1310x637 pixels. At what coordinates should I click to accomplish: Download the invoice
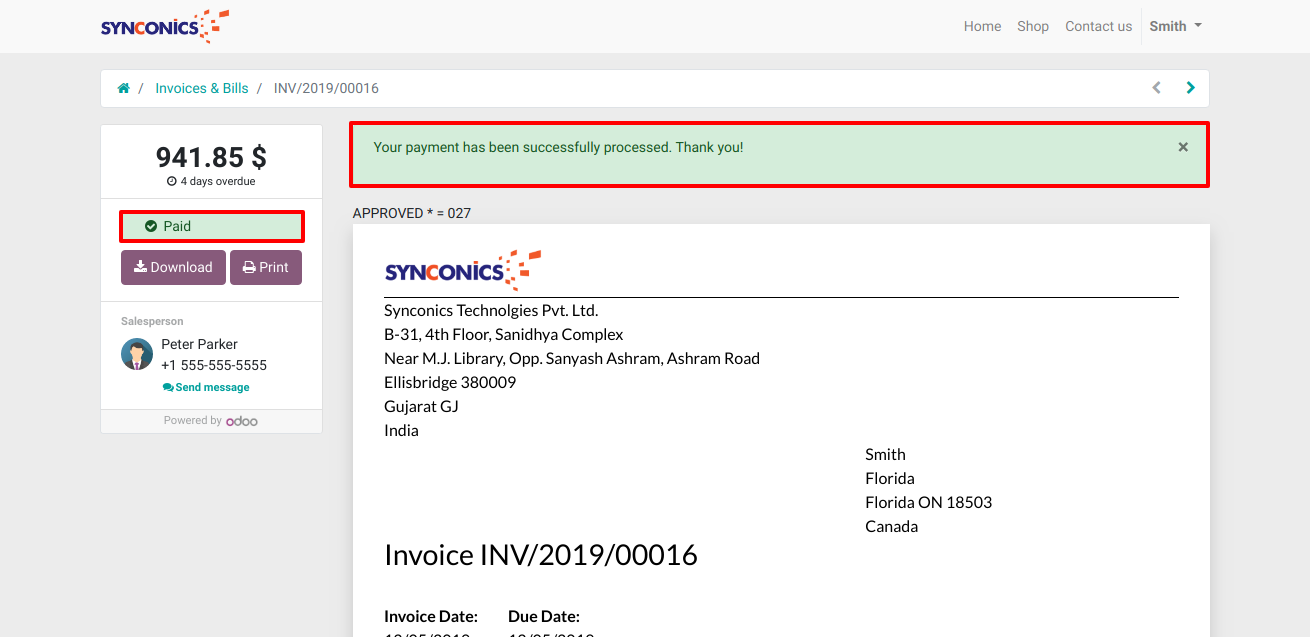tap(173, 267)
